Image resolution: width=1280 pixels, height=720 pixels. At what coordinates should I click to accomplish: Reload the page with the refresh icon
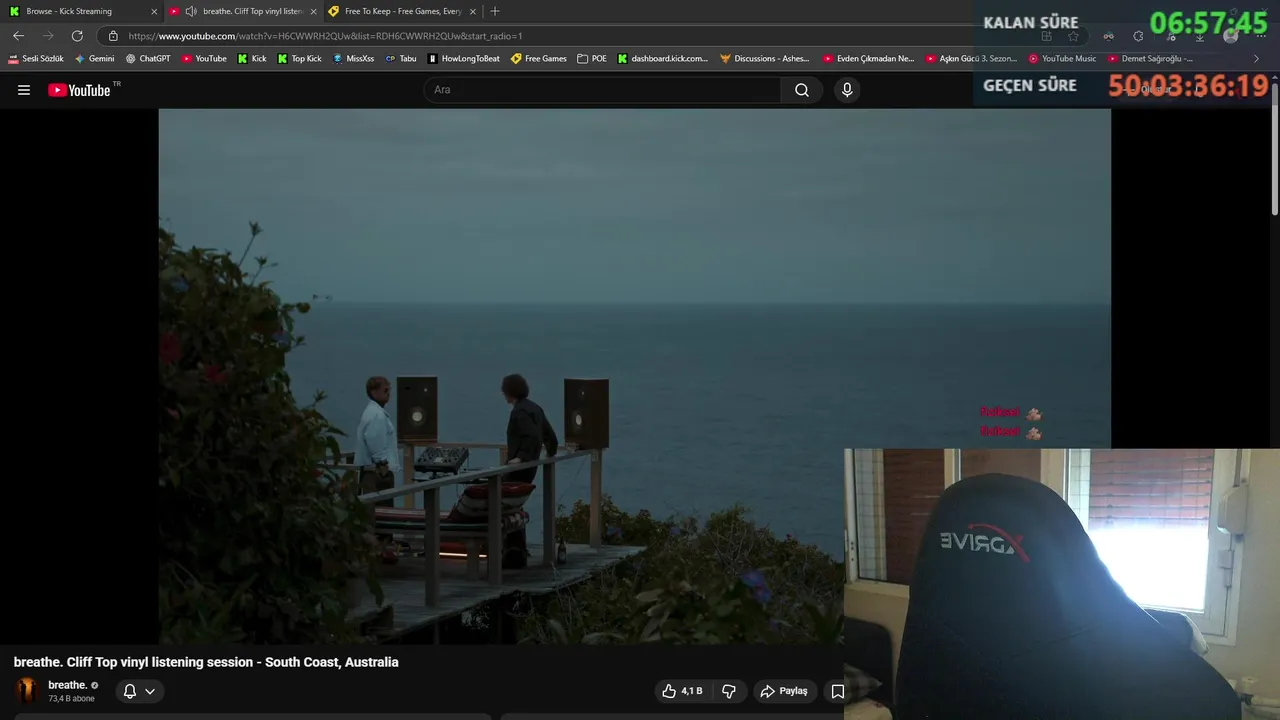click(x=77, y=35)
